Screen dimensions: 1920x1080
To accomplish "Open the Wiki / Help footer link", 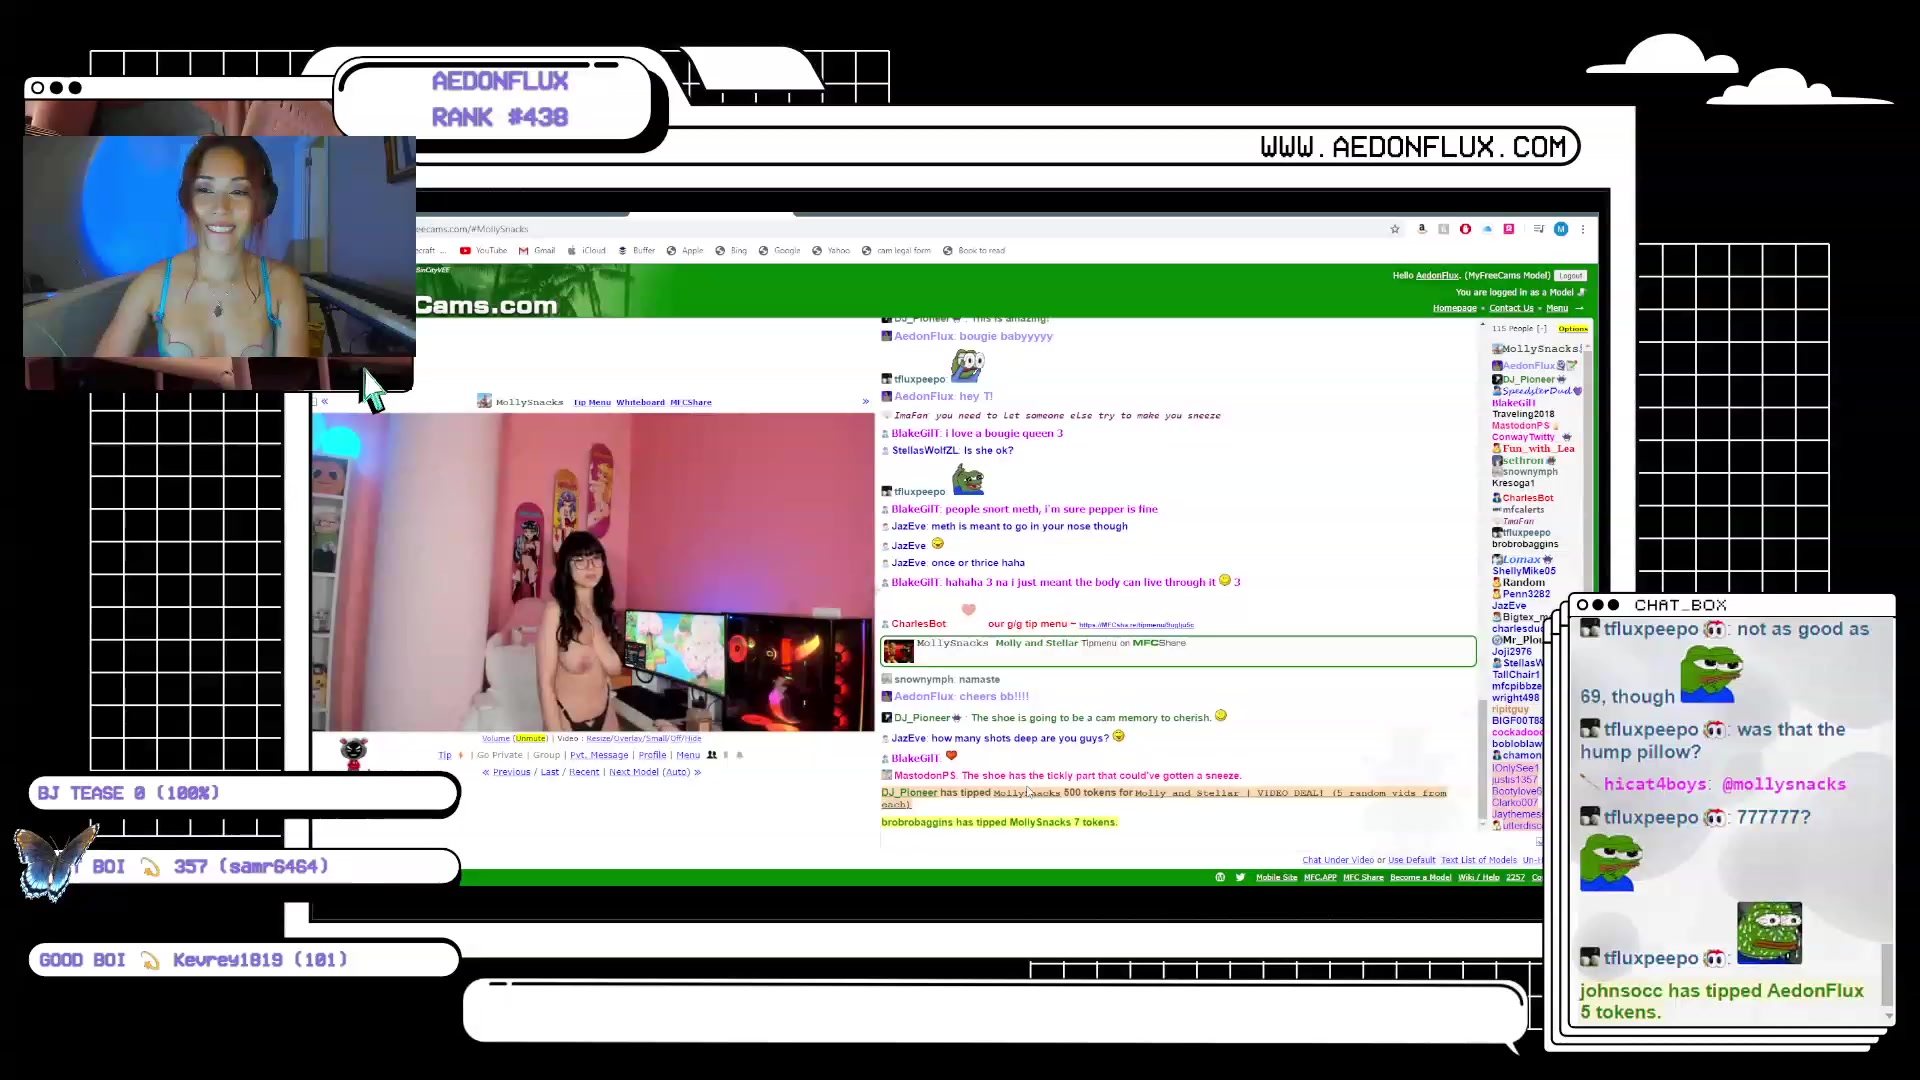I will [x=1478, y=878].
